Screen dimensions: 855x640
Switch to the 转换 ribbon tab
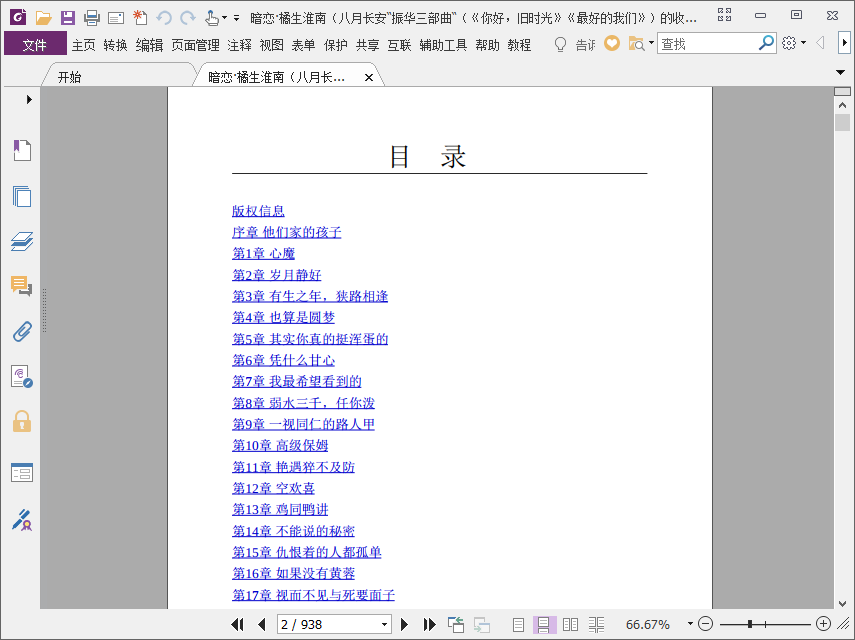pyautogui.click(x=115, y=45)
